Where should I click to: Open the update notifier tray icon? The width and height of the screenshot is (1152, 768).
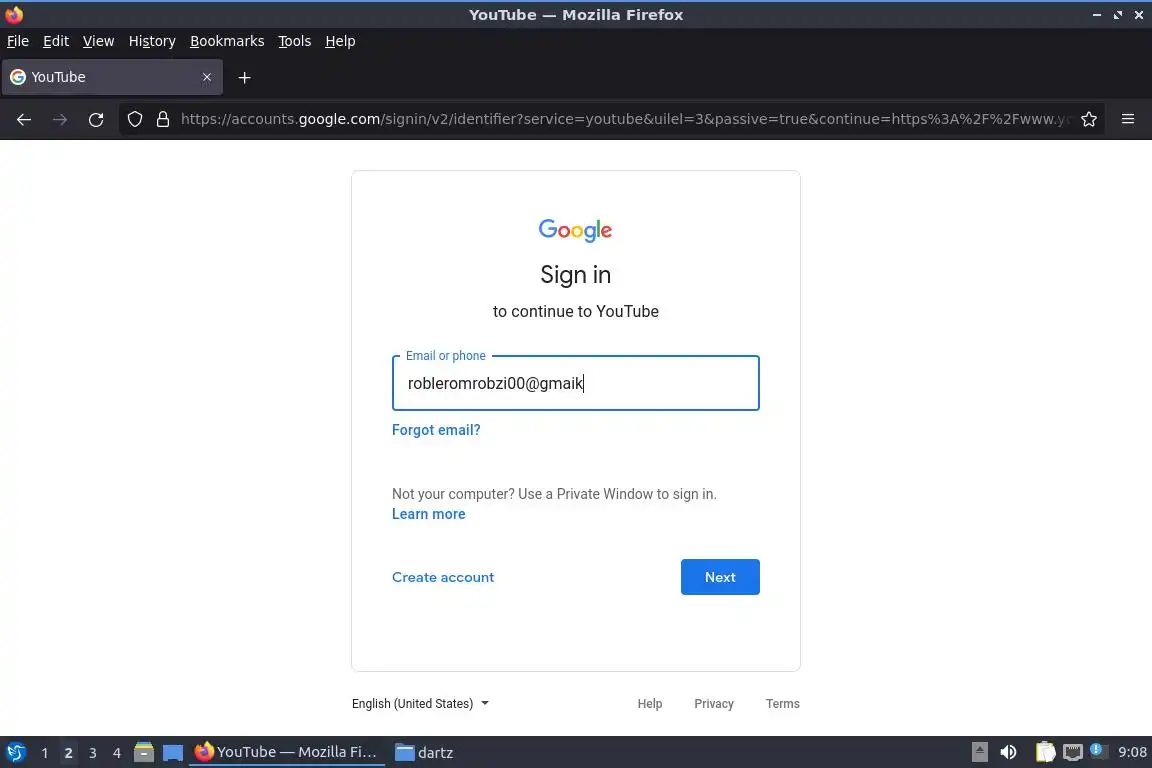click(x=1097, y=750)
